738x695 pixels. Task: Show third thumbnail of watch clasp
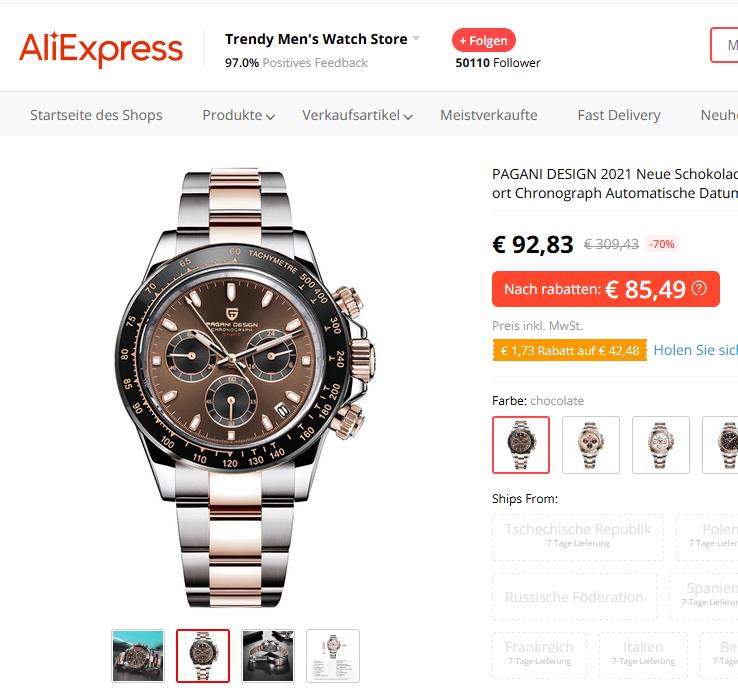click(x=268, y=656)
